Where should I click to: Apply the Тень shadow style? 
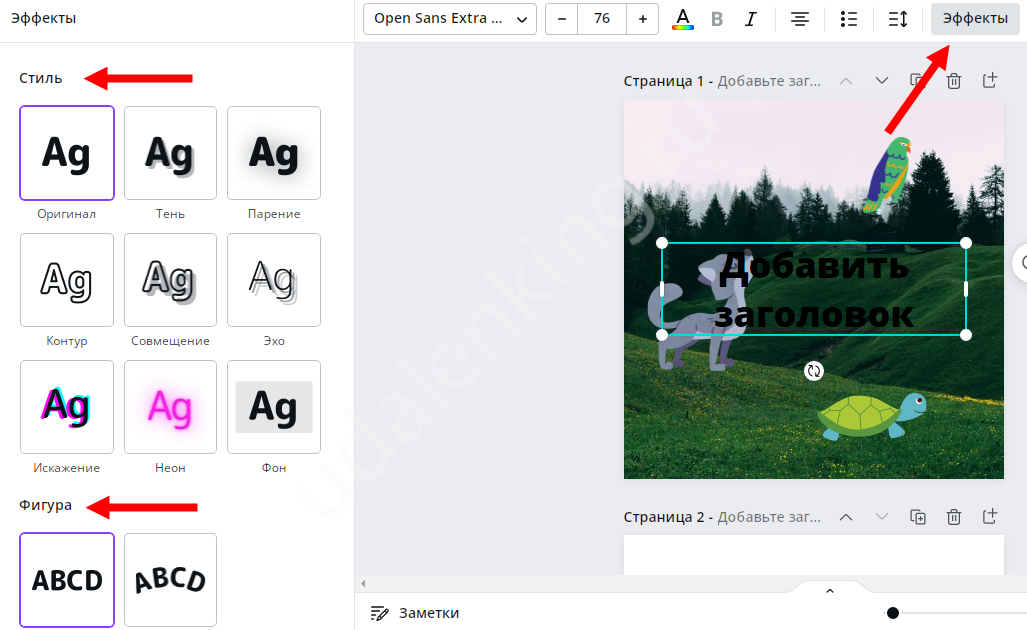tap(170, 153)
